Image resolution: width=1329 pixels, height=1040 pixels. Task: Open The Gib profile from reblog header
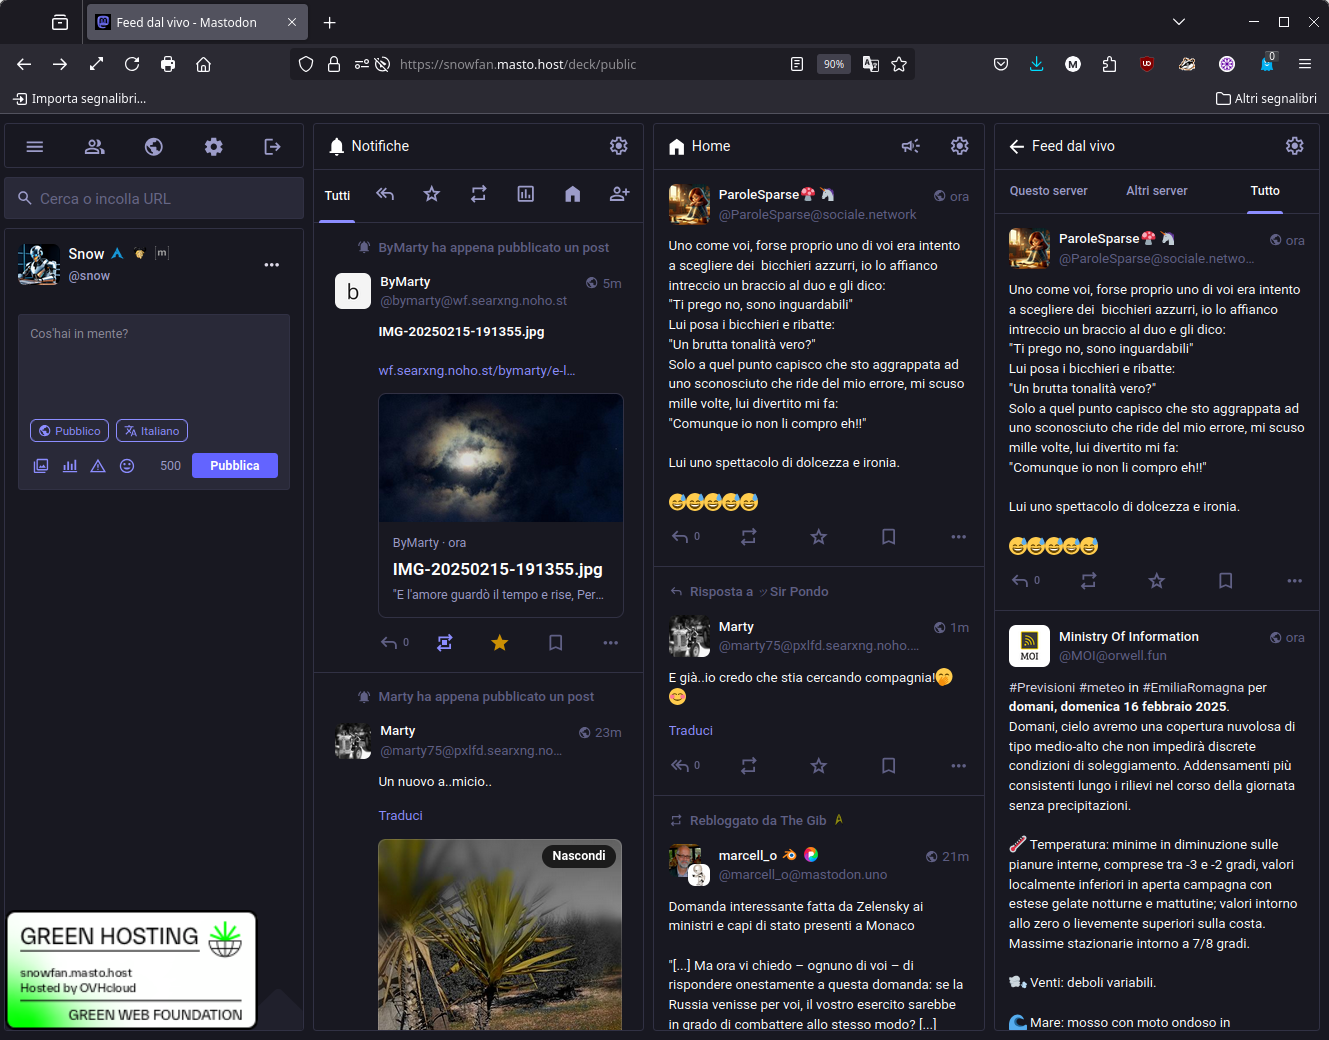(x=803, y=821)
